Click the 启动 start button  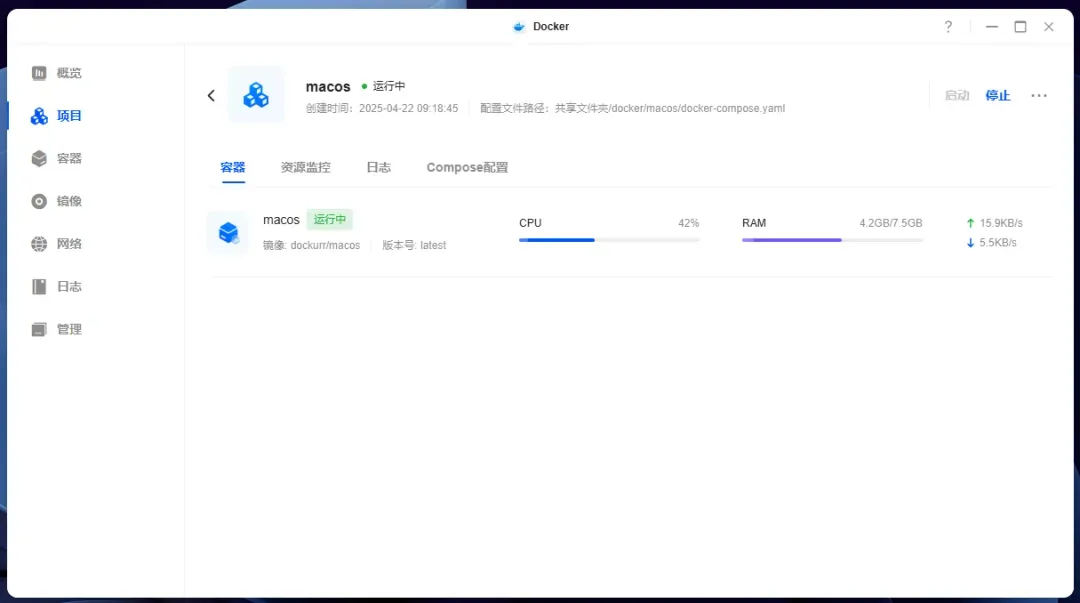(x=957, y=96)
